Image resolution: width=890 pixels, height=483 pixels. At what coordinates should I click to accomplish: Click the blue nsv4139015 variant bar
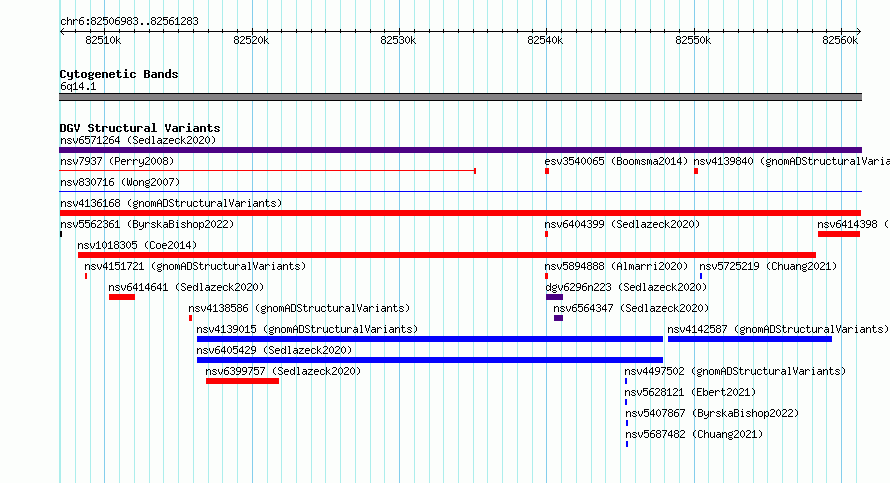click(430, 339)
